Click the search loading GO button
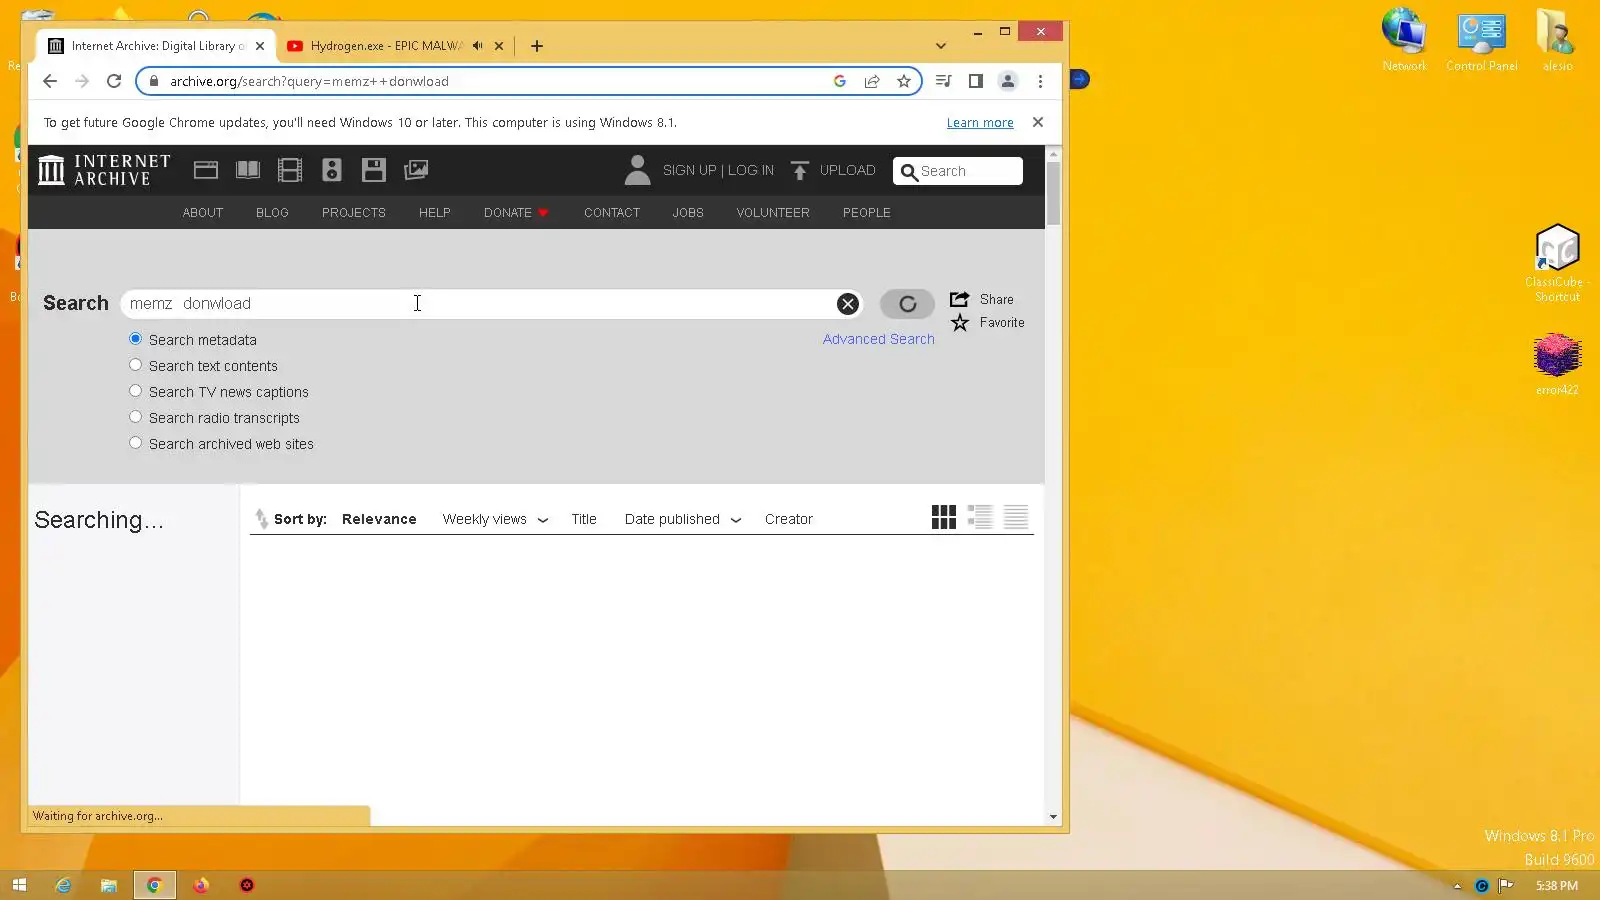This screenshot has width=1600, height=900. [x=907, y=304]
